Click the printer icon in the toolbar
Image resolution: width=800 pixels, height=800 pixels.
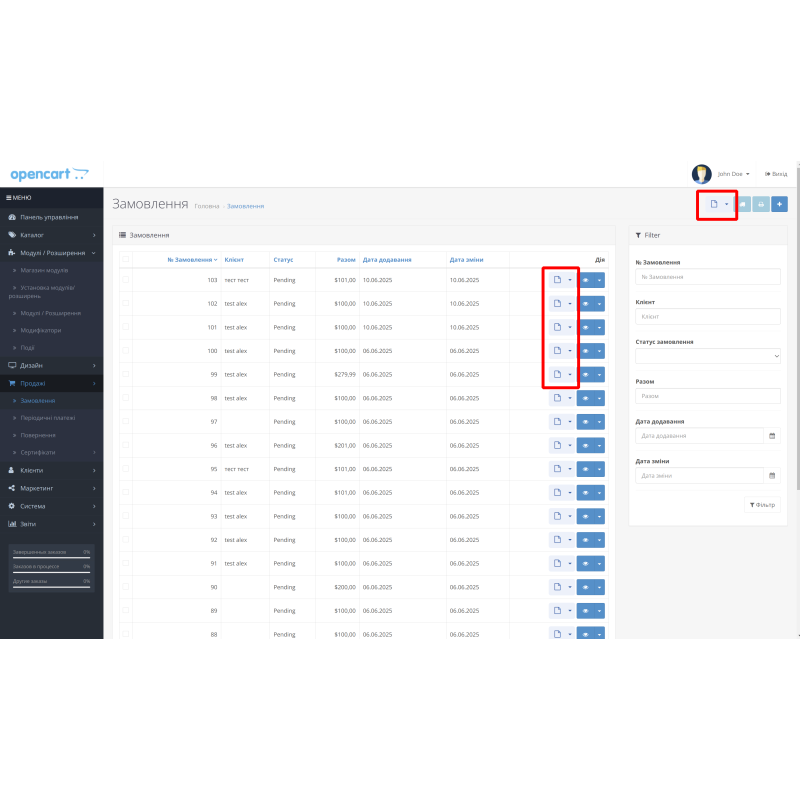(x=759, y=204)
